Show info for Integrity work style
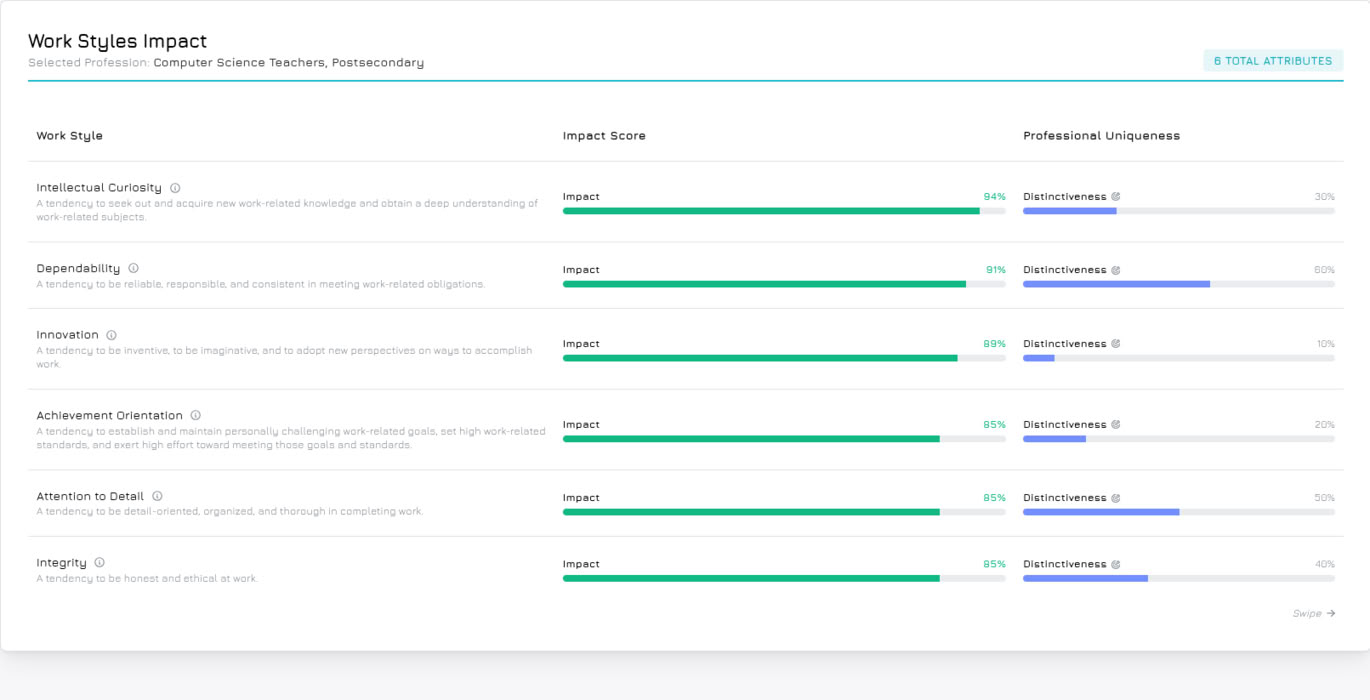 [99, 563]
